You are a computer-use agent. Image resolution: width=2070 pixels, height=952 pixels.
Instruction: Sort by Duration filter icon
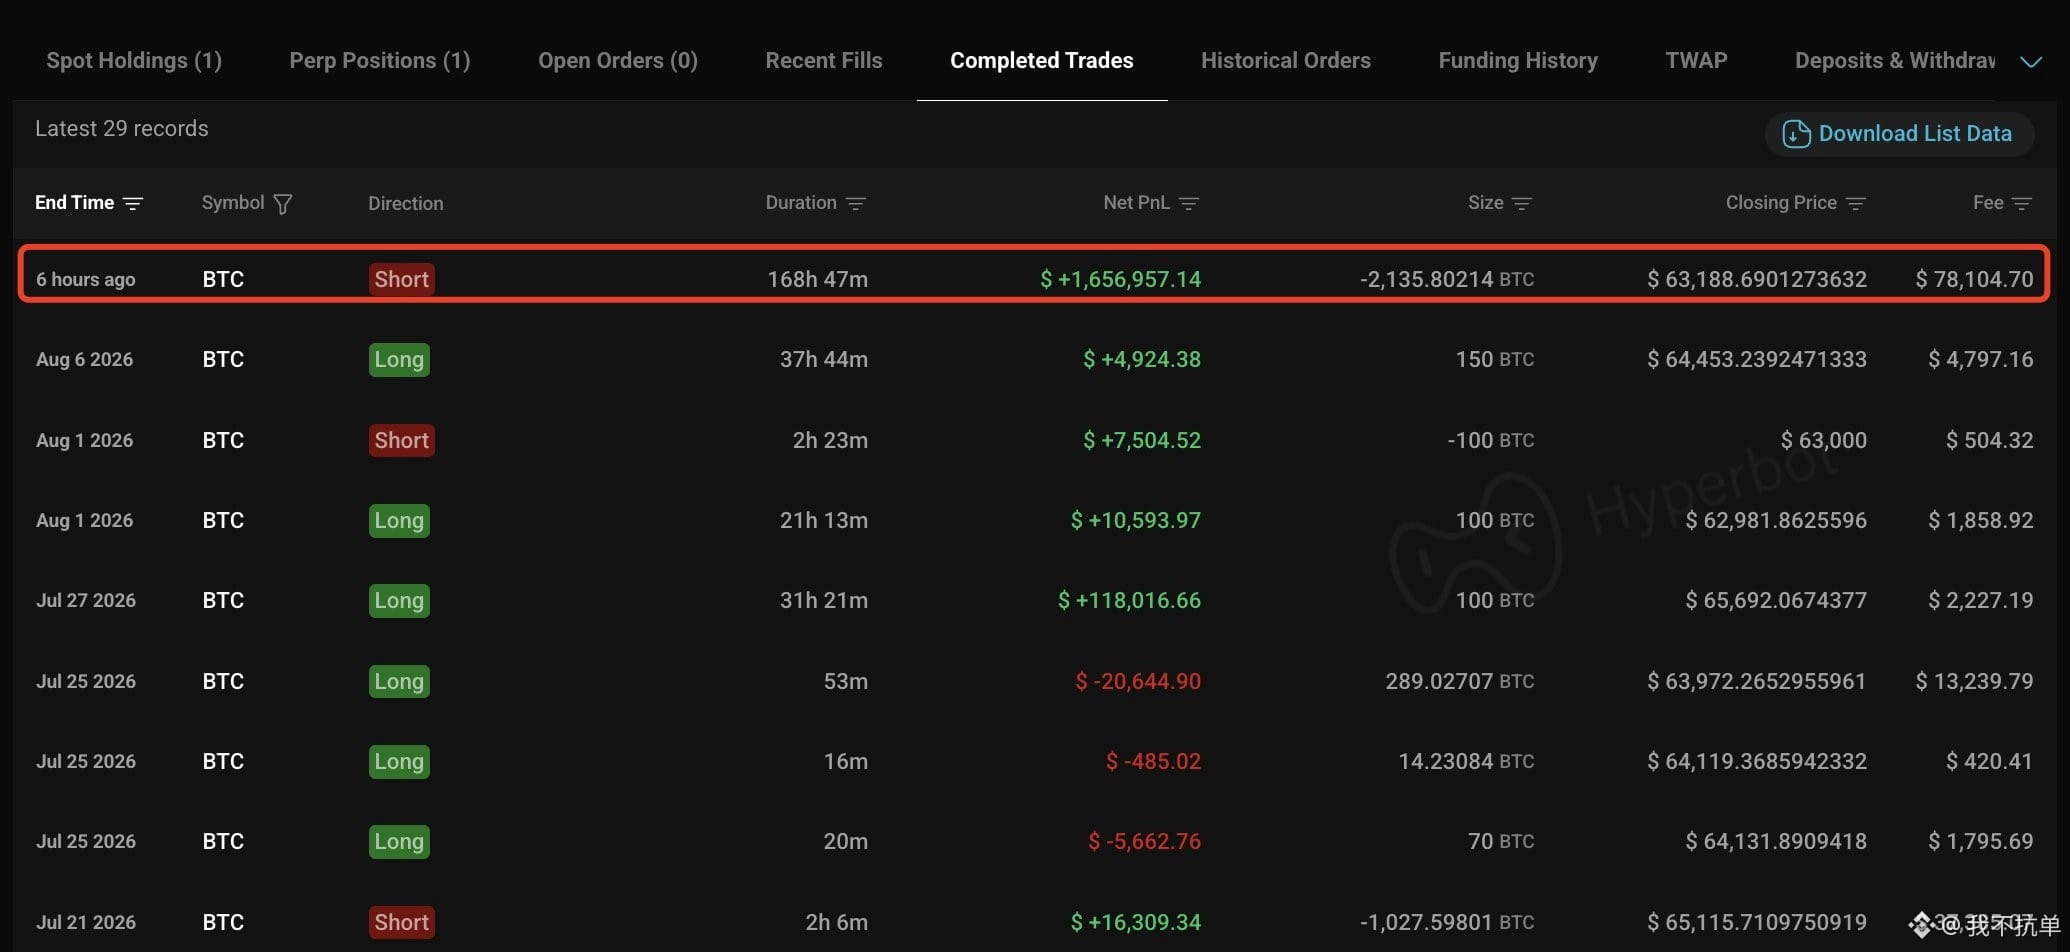pyautogui.click(x=855, y=204)
